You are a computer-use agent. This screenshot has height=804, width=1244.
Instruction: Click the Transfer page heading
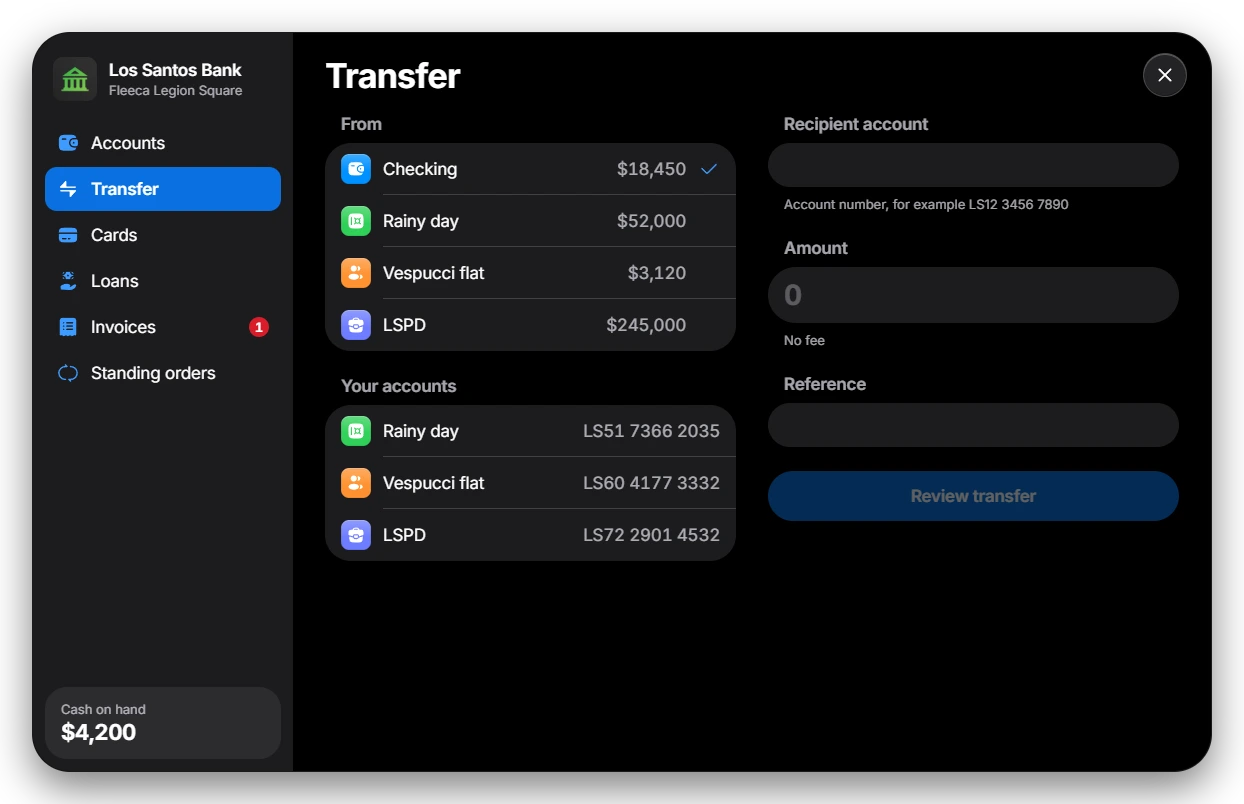click(x=393, y=76)
